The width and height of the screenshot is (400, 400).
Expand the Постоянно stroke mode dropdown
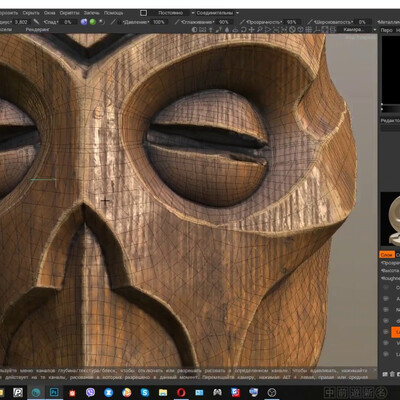click(x=171, y=13)
